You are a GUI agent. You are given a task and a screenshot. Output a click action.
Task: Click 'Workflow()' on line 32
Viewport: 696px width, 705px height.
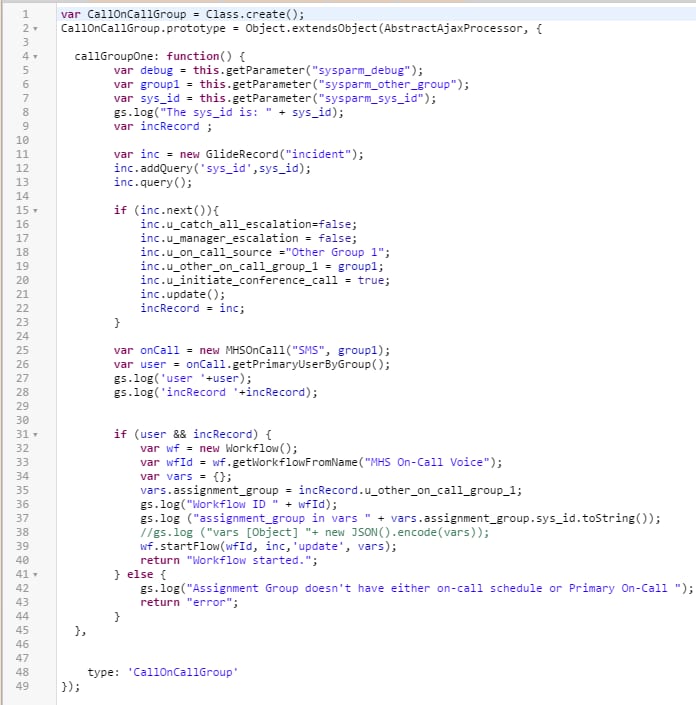coord(259,448)
